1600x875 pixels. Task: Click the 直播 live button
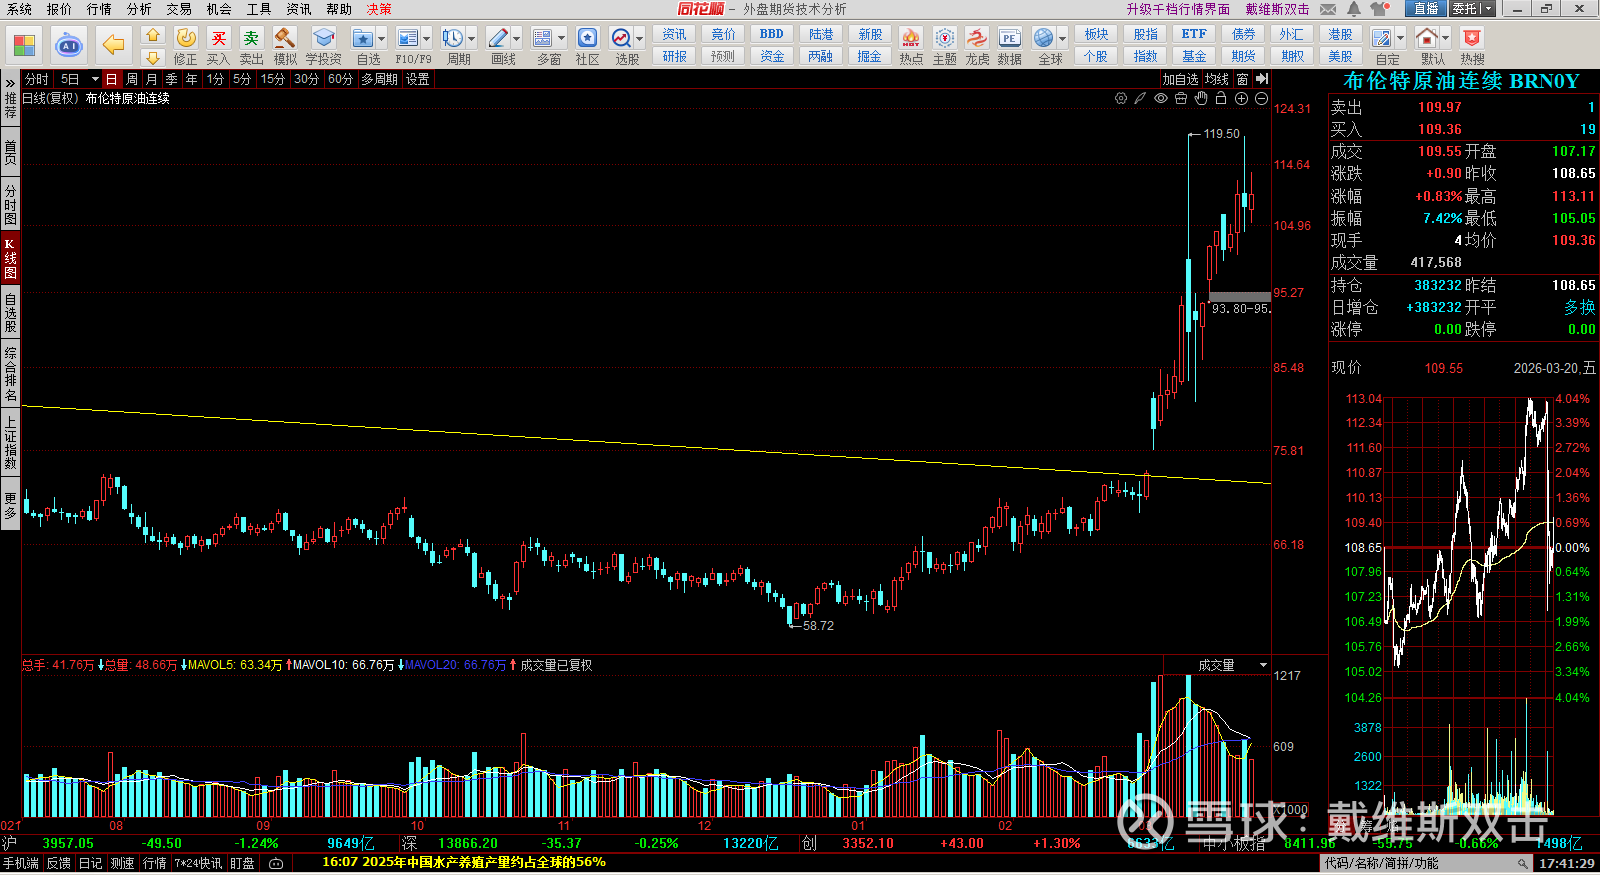(1426, 9)
